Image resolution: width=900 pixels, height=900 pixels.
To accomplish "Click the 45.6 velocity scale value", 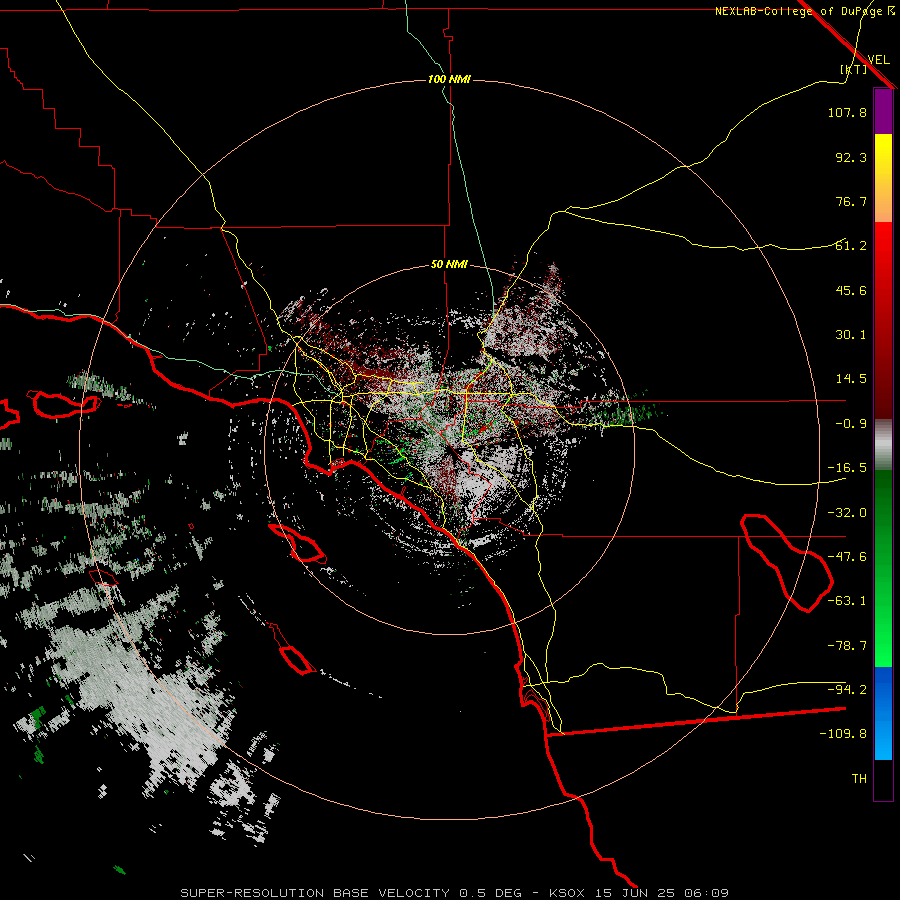I will (x=851, y=290).
